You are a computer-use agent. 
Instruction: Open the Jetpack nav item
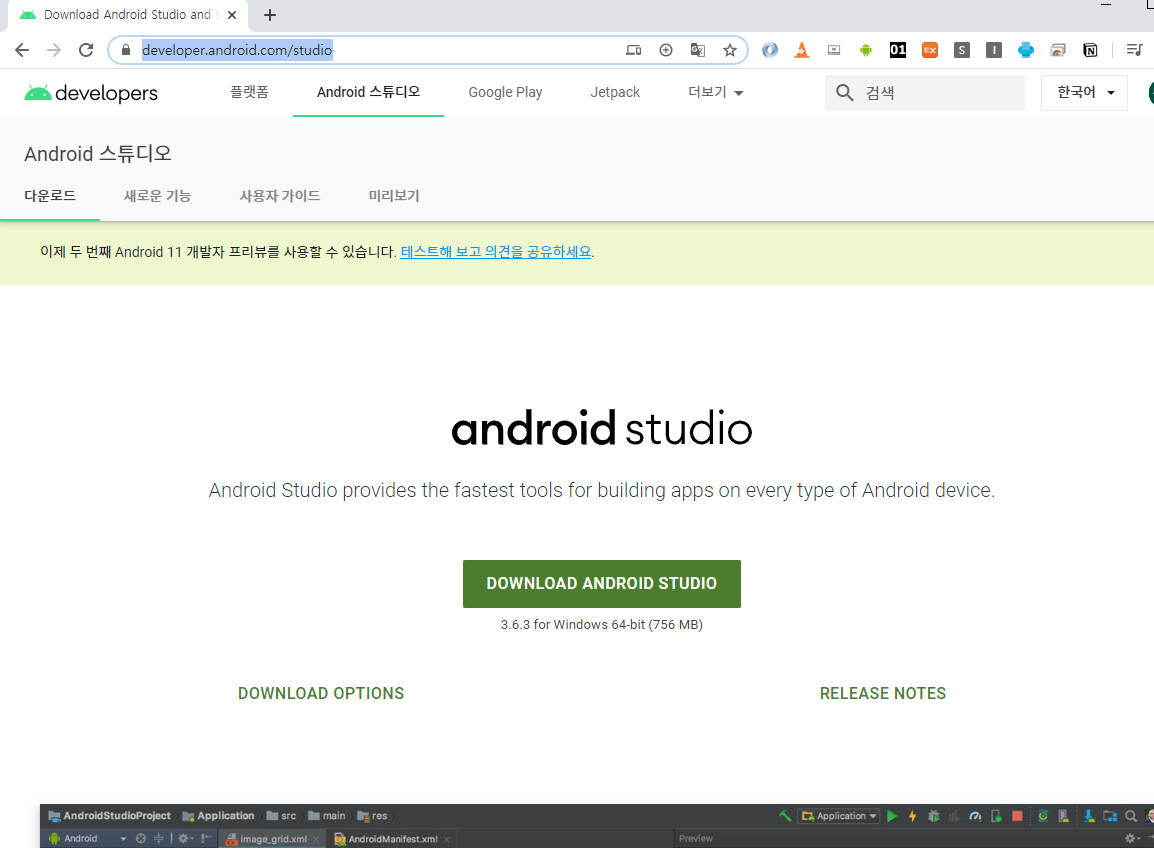pos(615,92)
